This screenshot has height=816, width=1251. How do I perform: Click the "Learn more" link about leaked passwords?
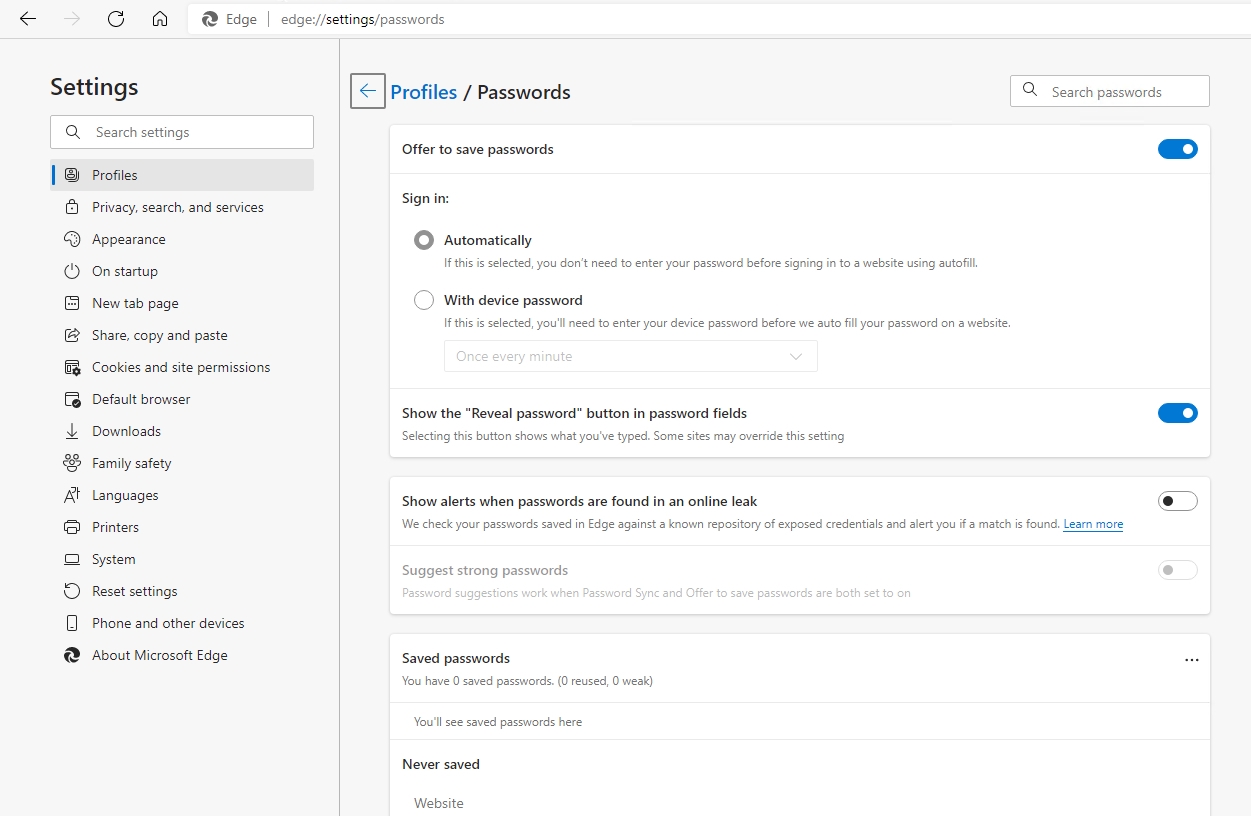pos(1092,523)
